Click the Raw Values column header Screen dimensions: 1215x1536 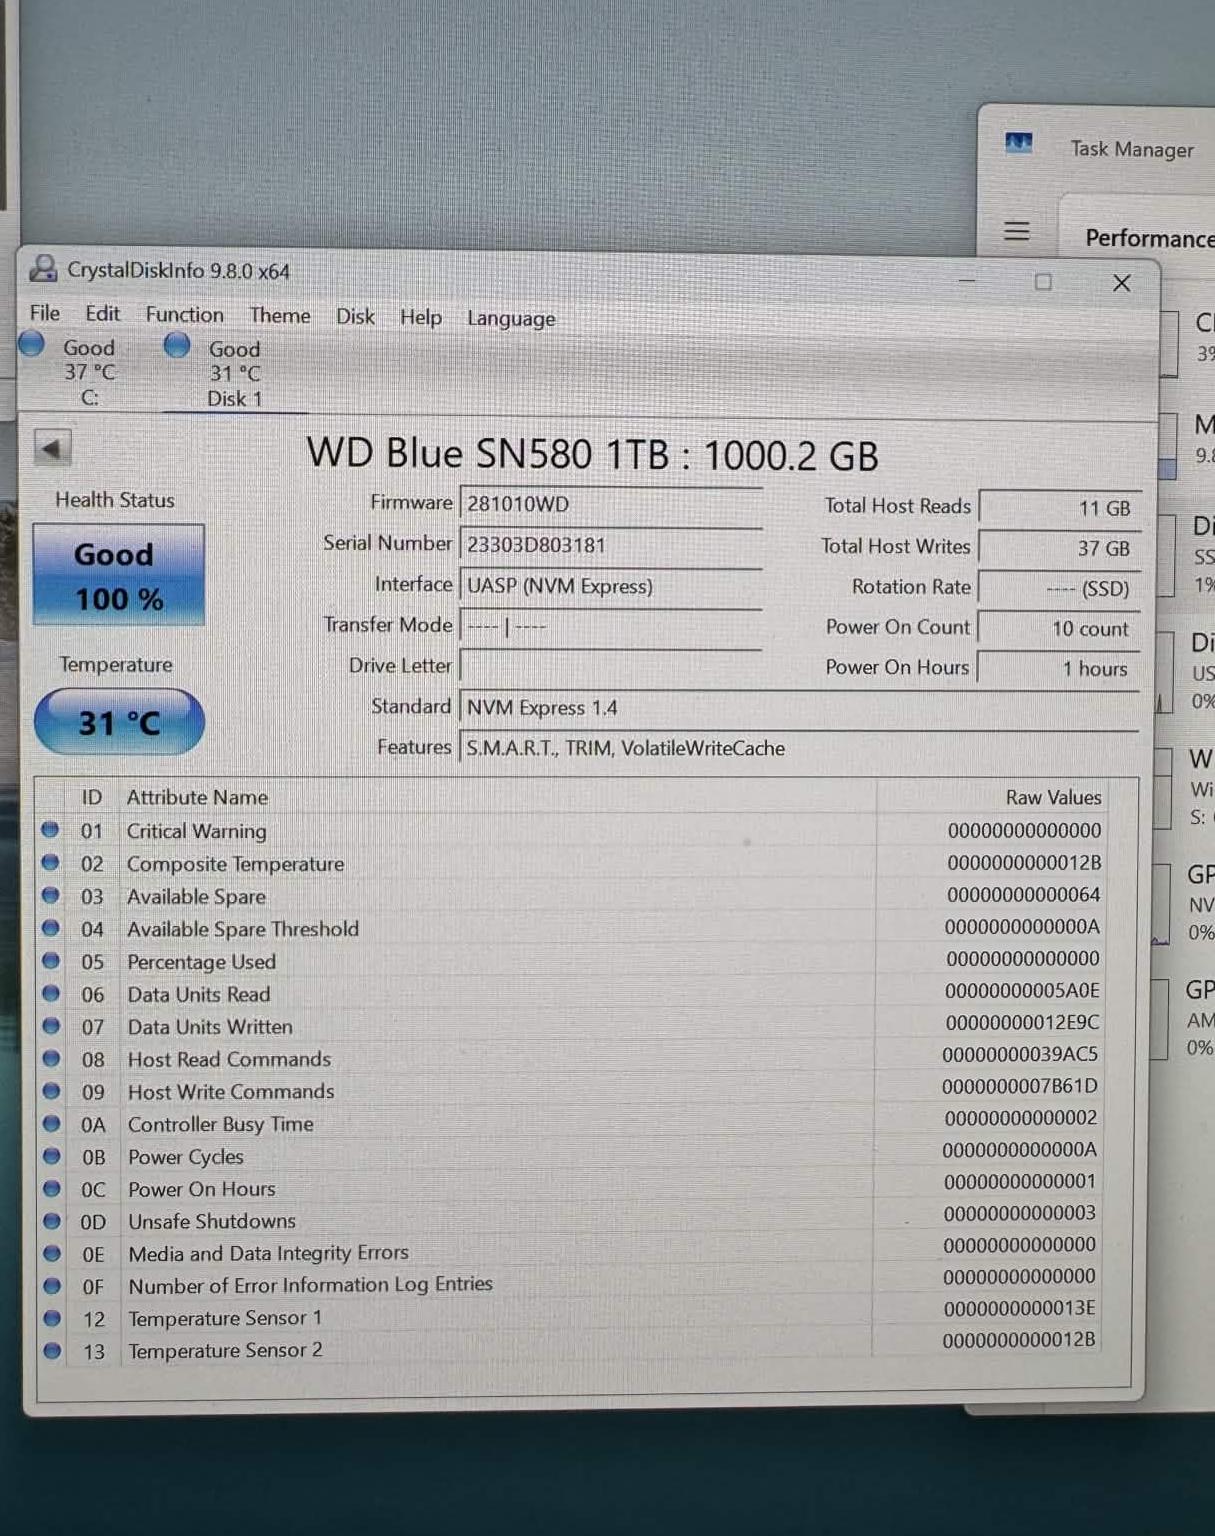click(1053, 797)
